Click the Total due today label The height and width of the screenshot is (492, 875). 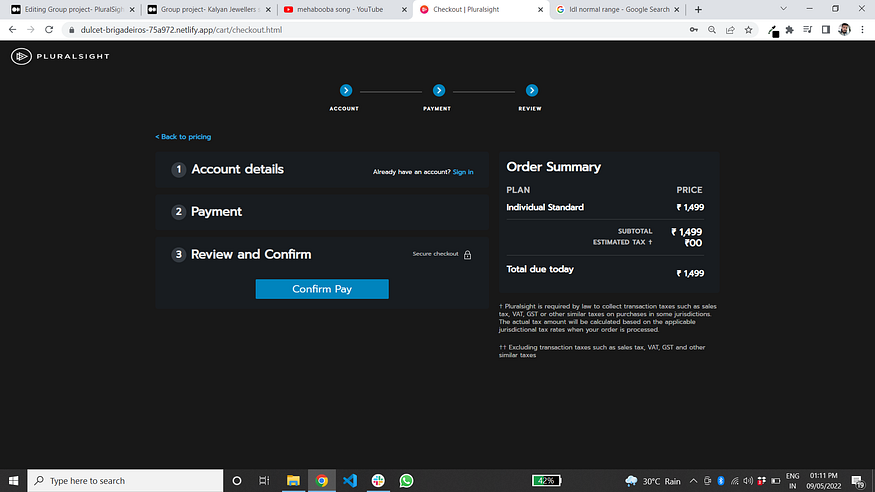click(540, 269)
